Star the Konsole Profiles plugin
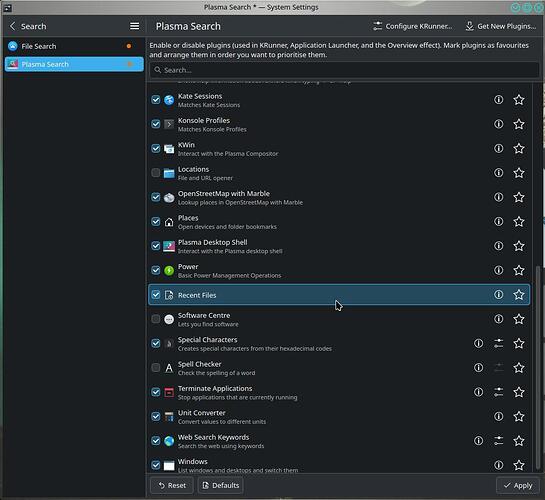Viewport: 545px width, 500px height. pos(519,124)
